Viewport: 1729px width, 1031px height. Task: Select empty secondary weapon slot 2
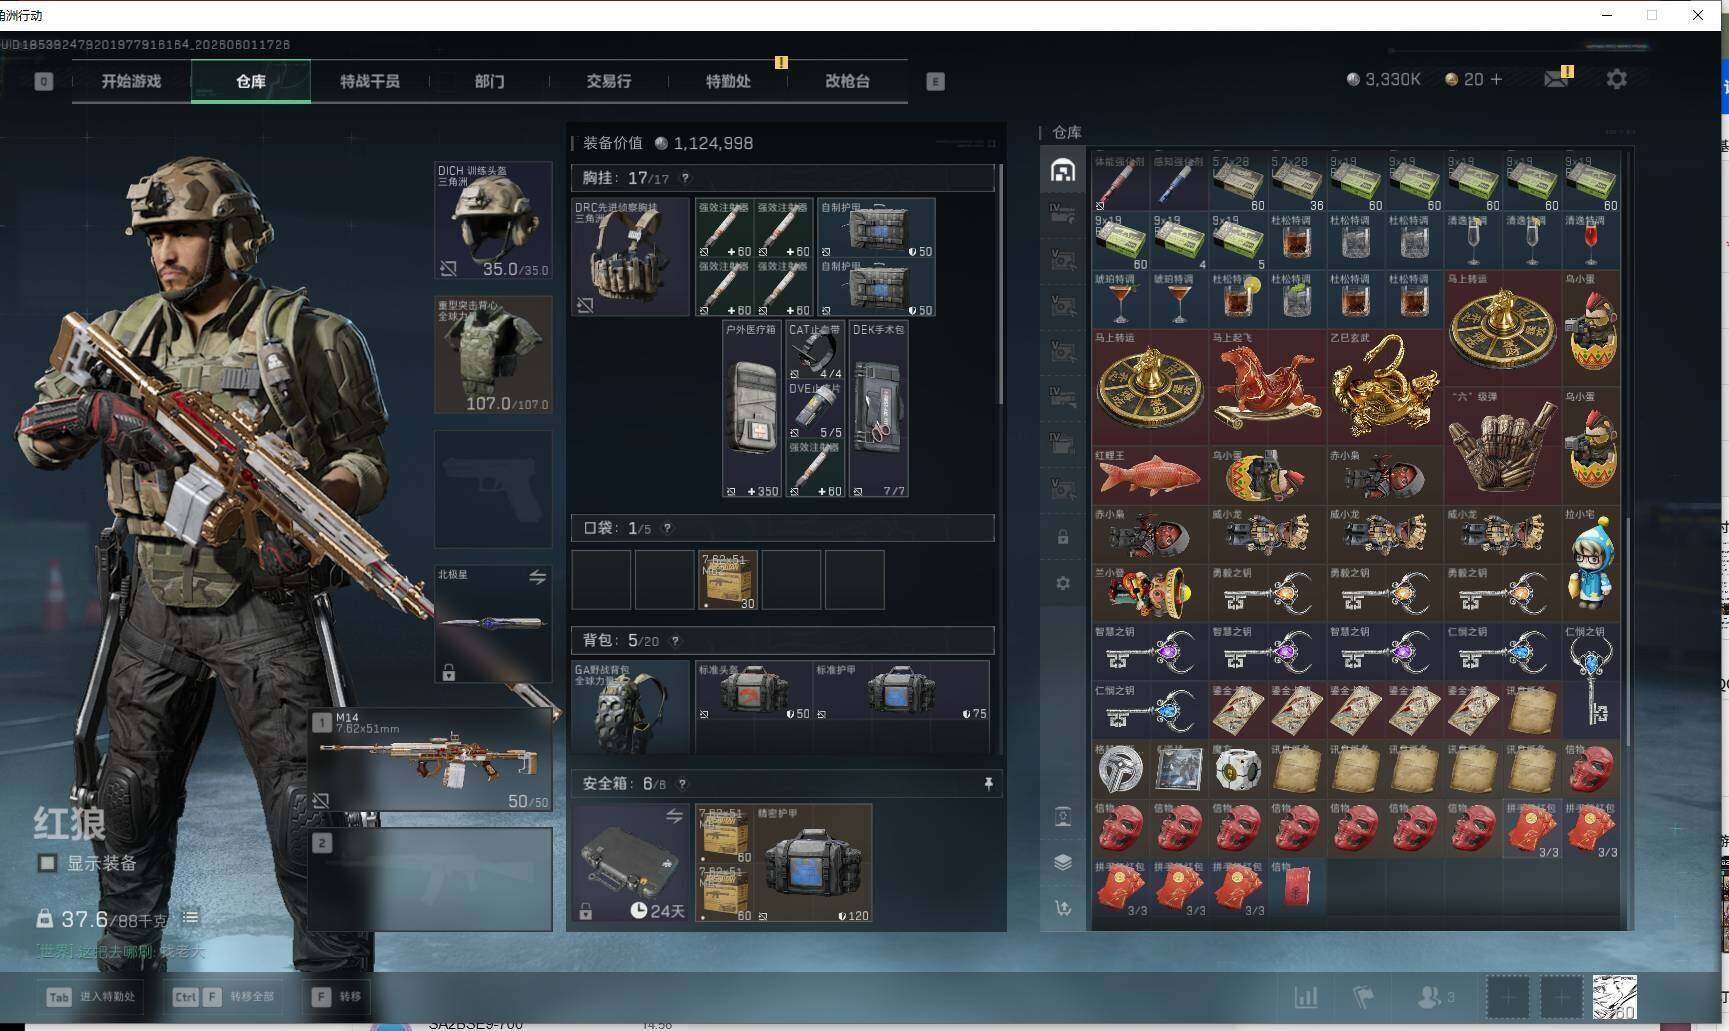(x=431, y=879)
